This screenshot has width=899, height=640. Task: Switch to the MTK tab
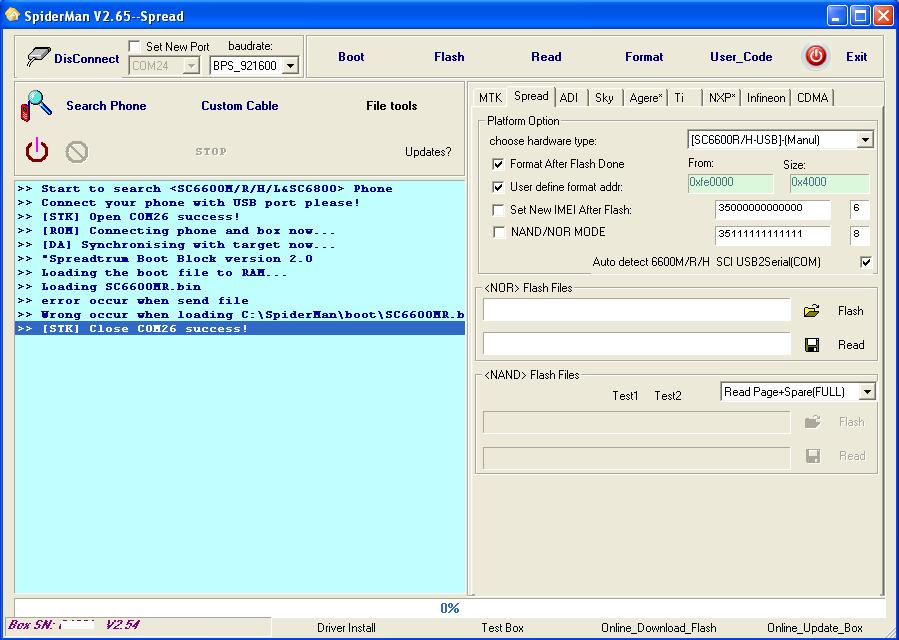pyautogui.click(x=490, y=98)
